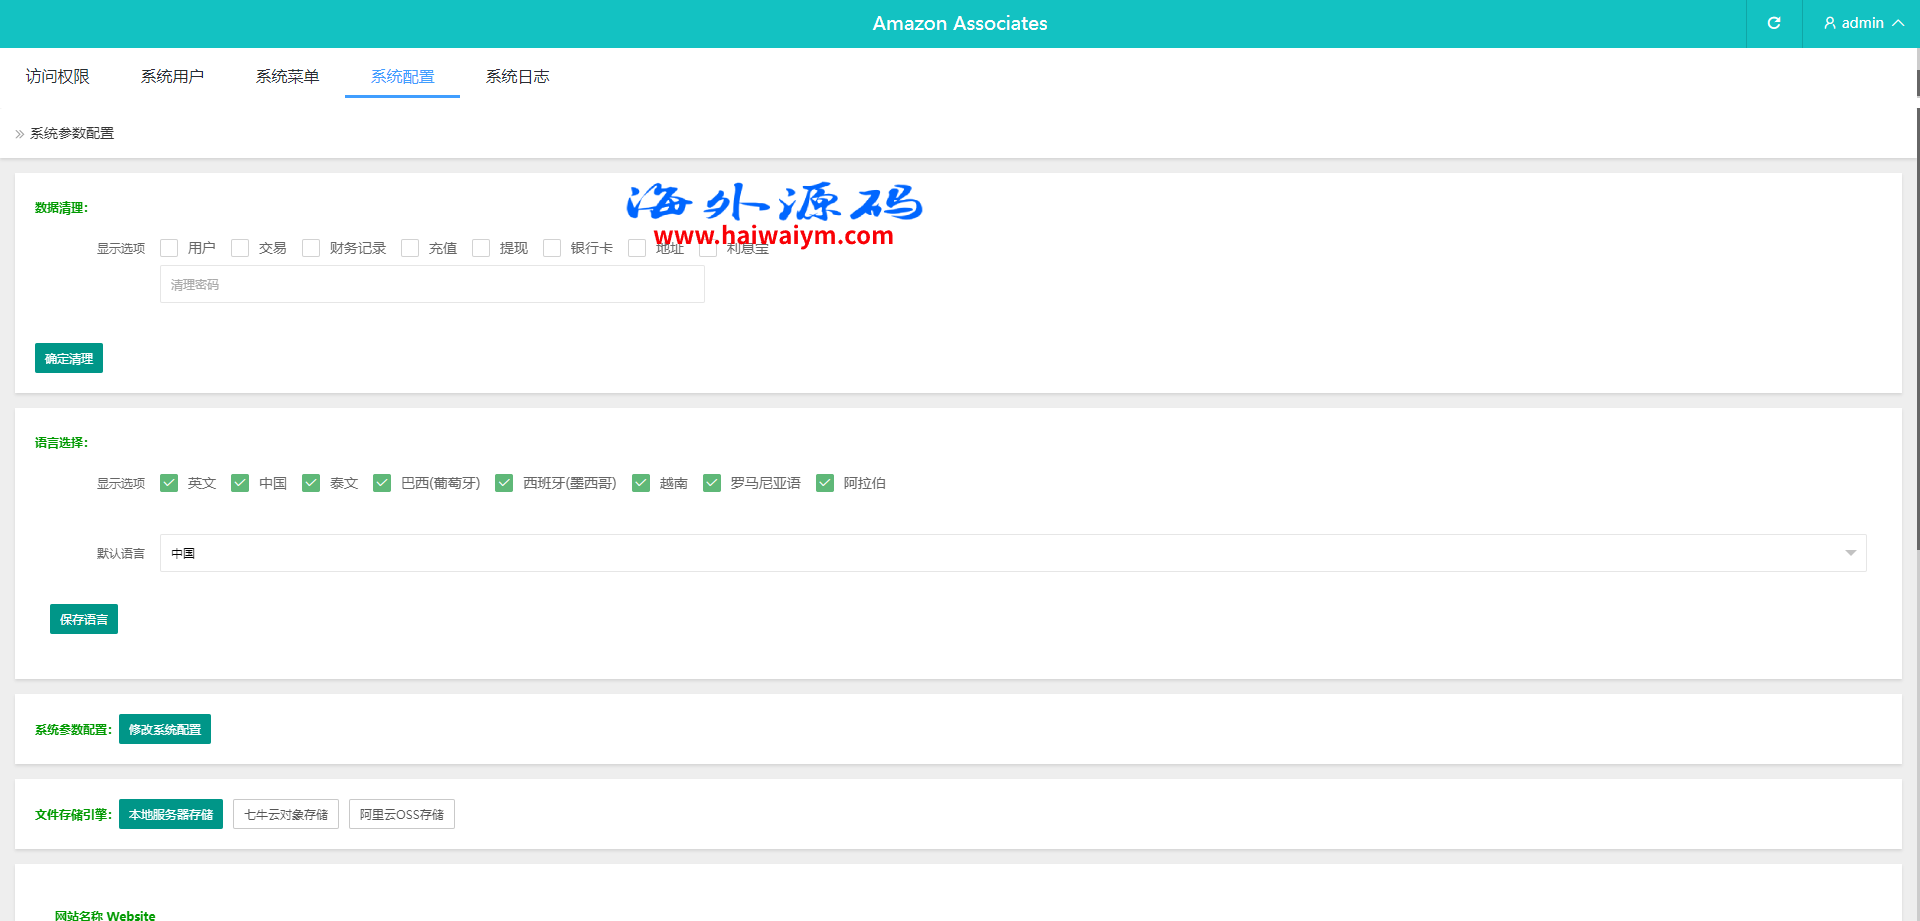
Task: Disable the 越南 language checkbox
Action: (641, 483)
